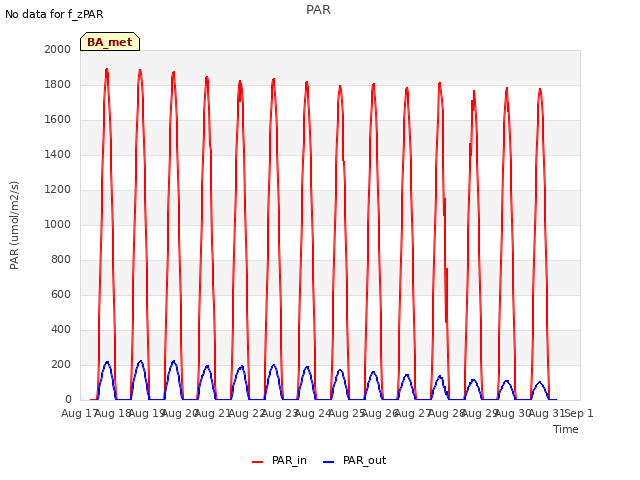Click the blue PAR_out legend swatch
Screen dimensions: 640x480
coord(329,462)
